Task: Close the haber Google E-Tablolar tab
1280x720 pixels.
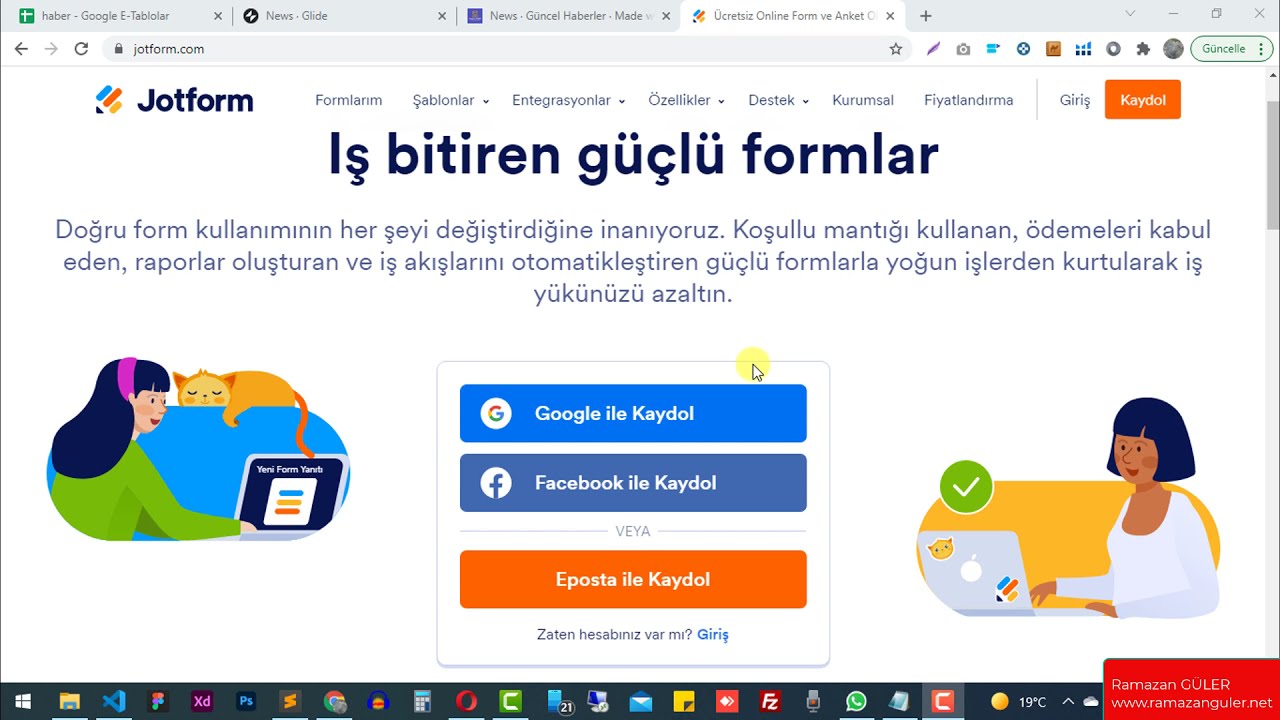Action: pos(218,16)
